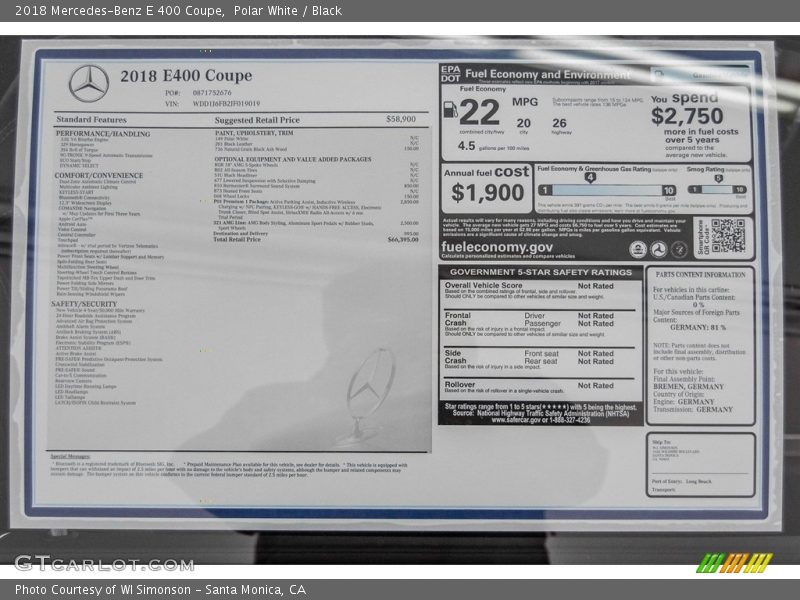This screenshot has width=800, height=600.
Task: Click the 'Rollover' label
Action: pos(460,385)
